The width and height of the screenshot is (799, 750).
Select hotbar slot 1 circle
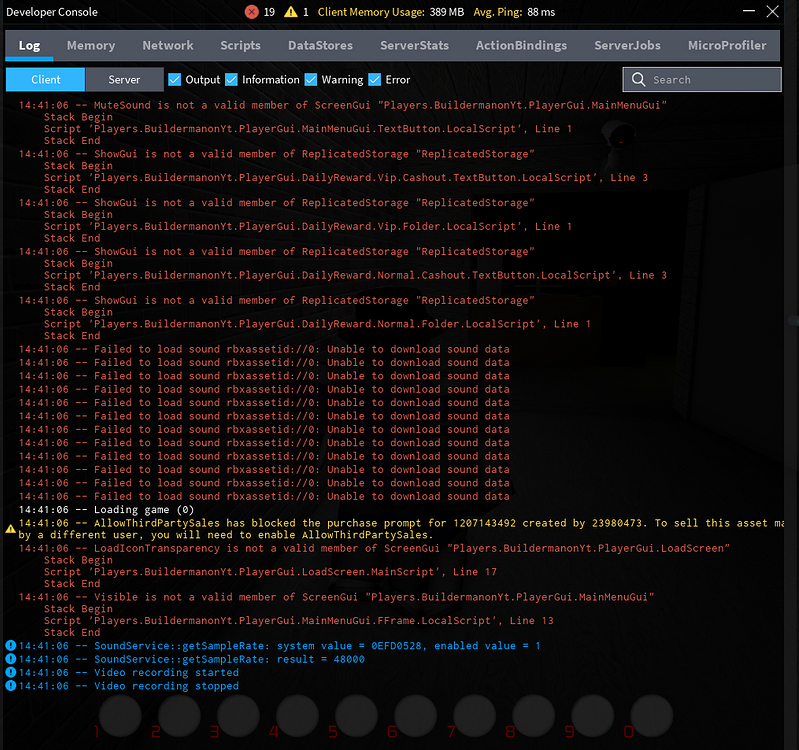pyautogui.click(x=121, y=716)
